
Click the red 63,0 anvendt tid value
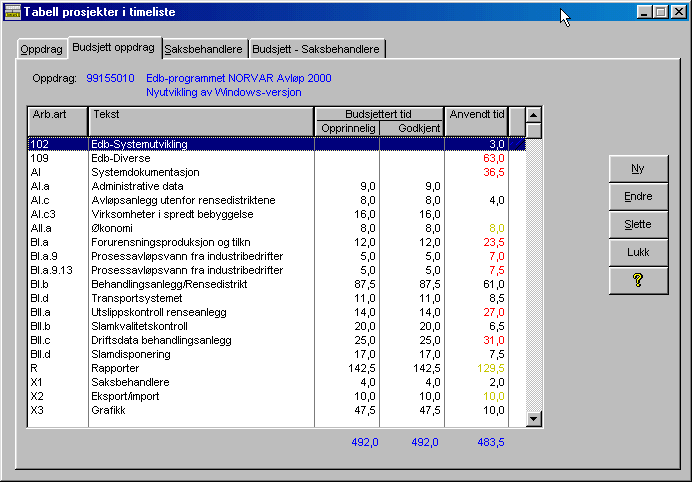494,158
